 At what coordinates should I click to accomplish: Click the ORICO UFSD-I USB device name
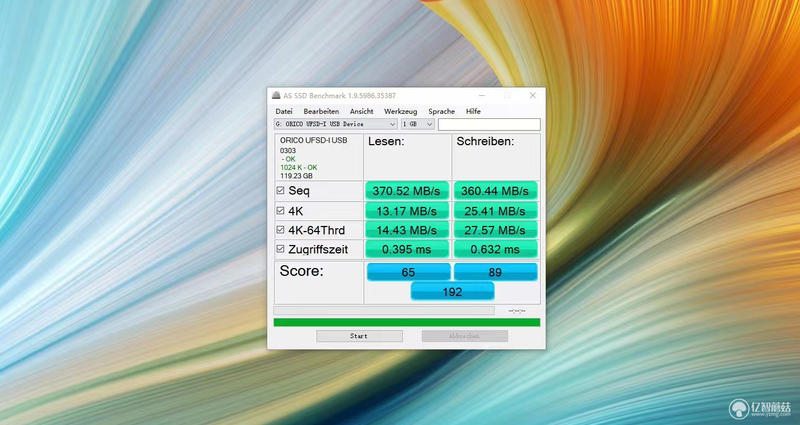313,140
